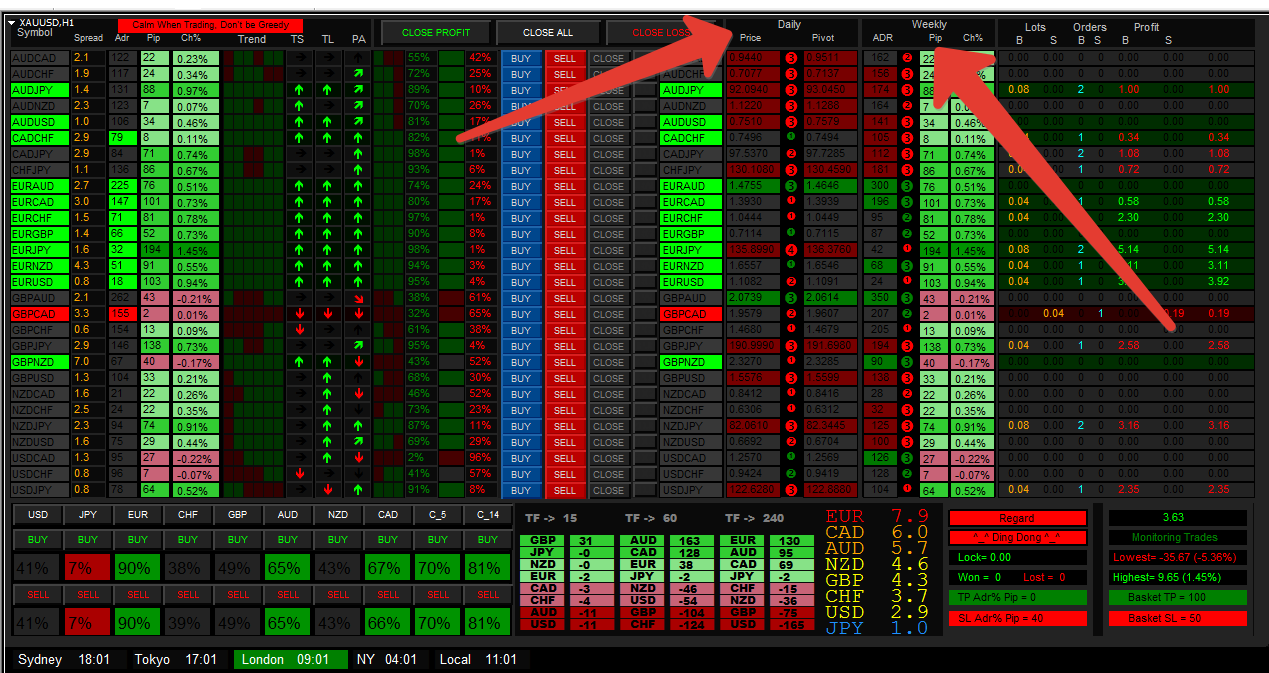Click CLOSE in the GBPUSD row

coord(608,379)
